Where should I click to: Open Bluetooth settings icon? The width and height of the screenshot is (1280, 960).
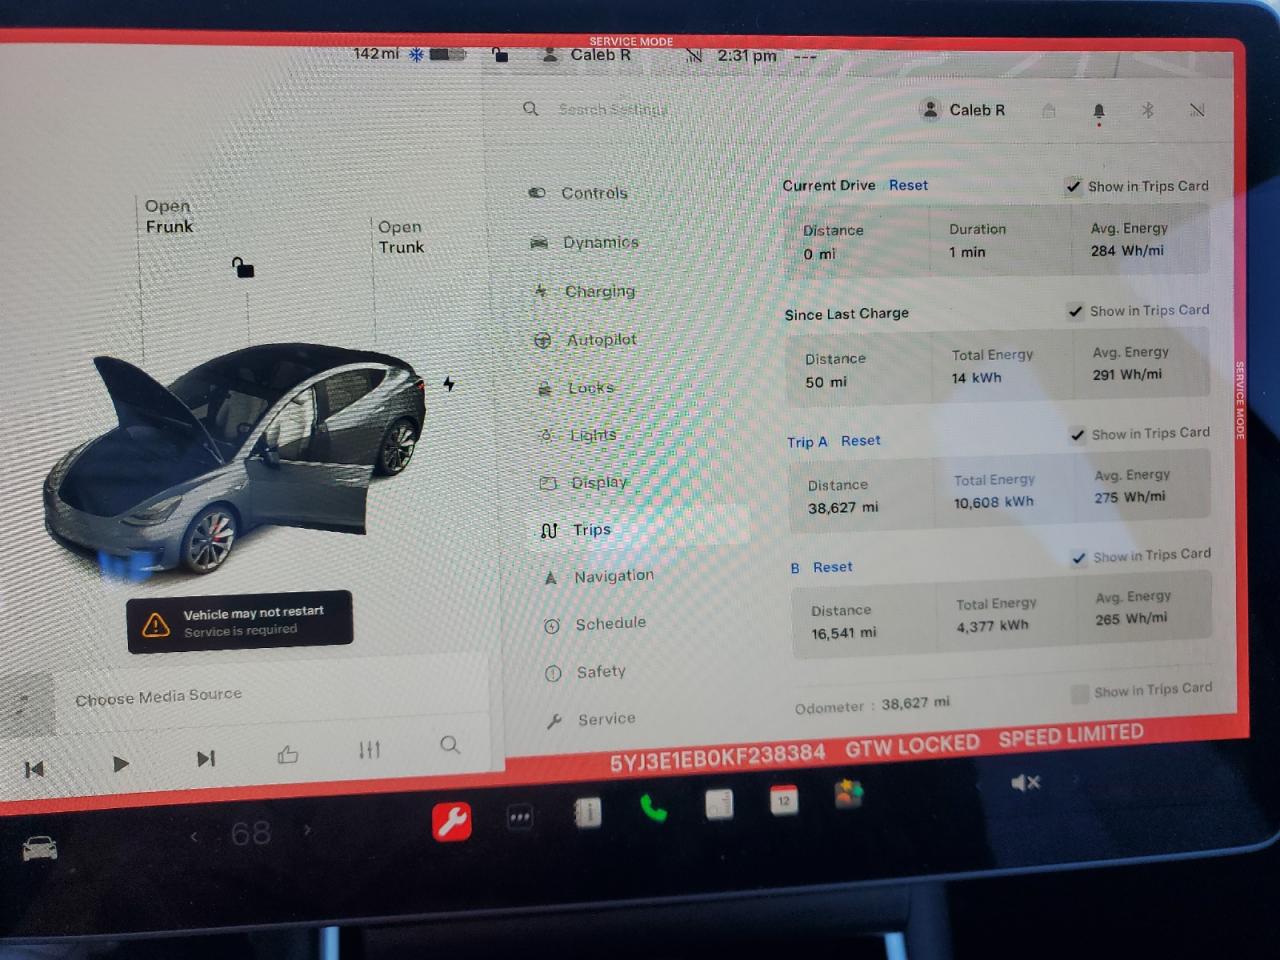[x=1148, y=110]
